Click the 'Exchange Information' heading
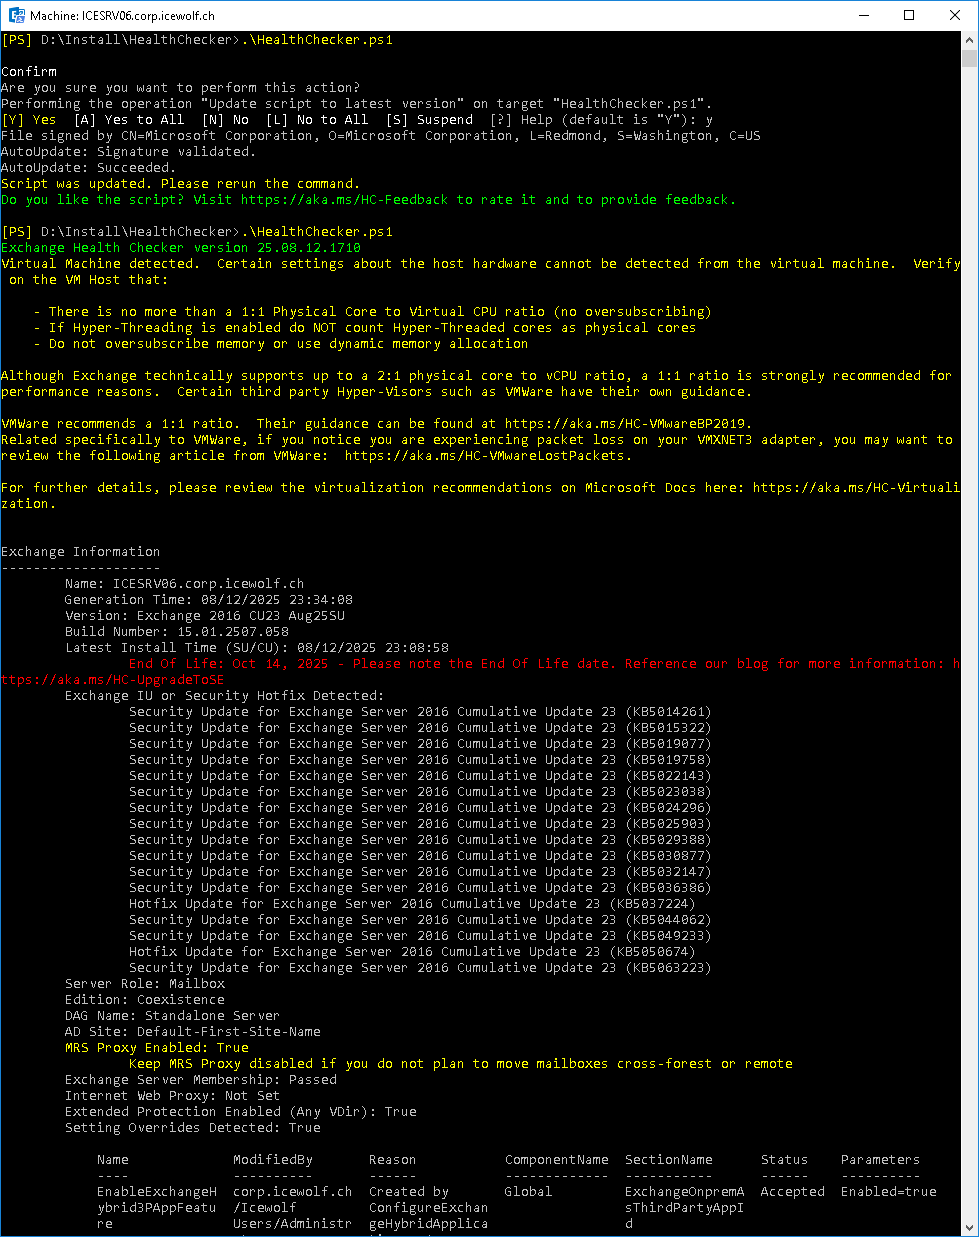Image resolution: width=979 pixels, height=1237 pixels. [x=80, y=552]
